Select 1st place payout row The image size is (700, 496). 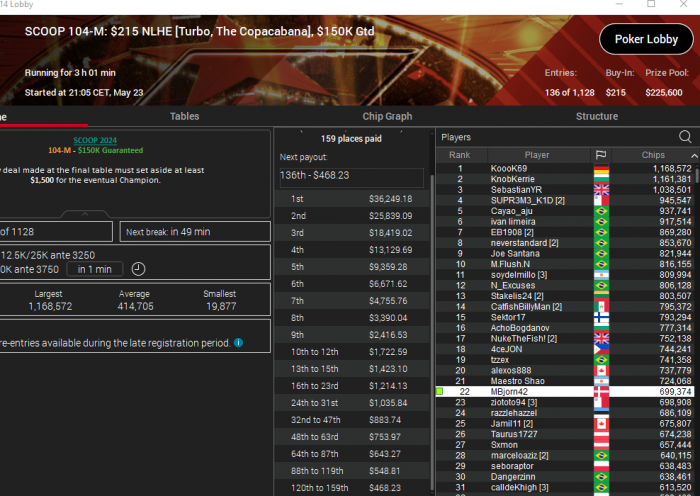[x=351, y=199]
